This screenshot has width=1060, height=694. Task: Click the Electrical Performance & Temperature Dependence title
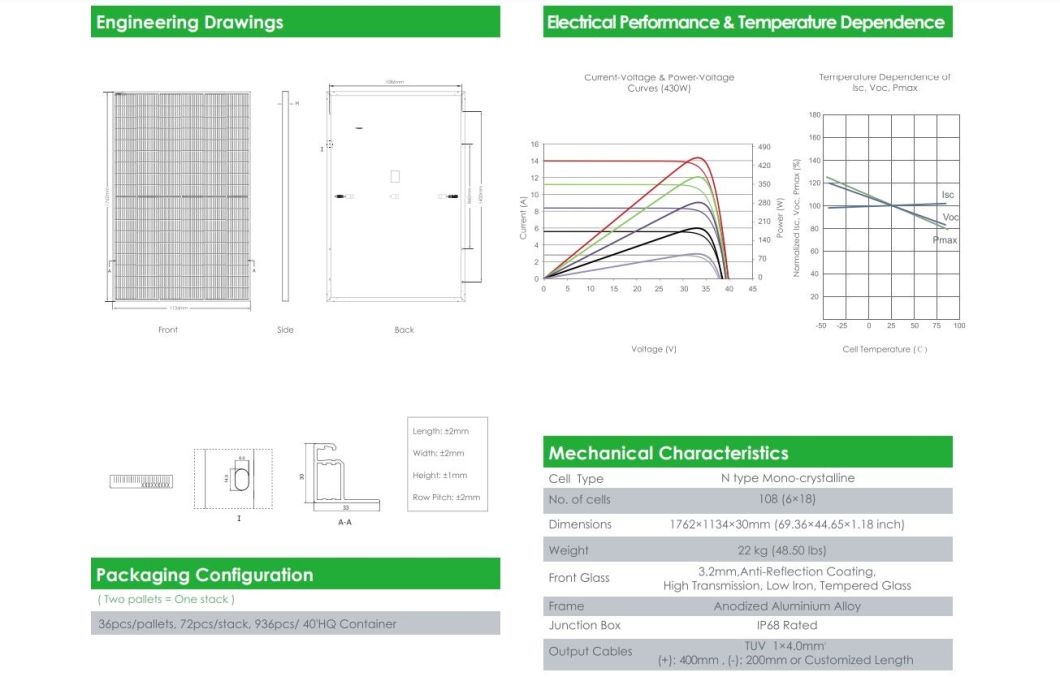747,22
